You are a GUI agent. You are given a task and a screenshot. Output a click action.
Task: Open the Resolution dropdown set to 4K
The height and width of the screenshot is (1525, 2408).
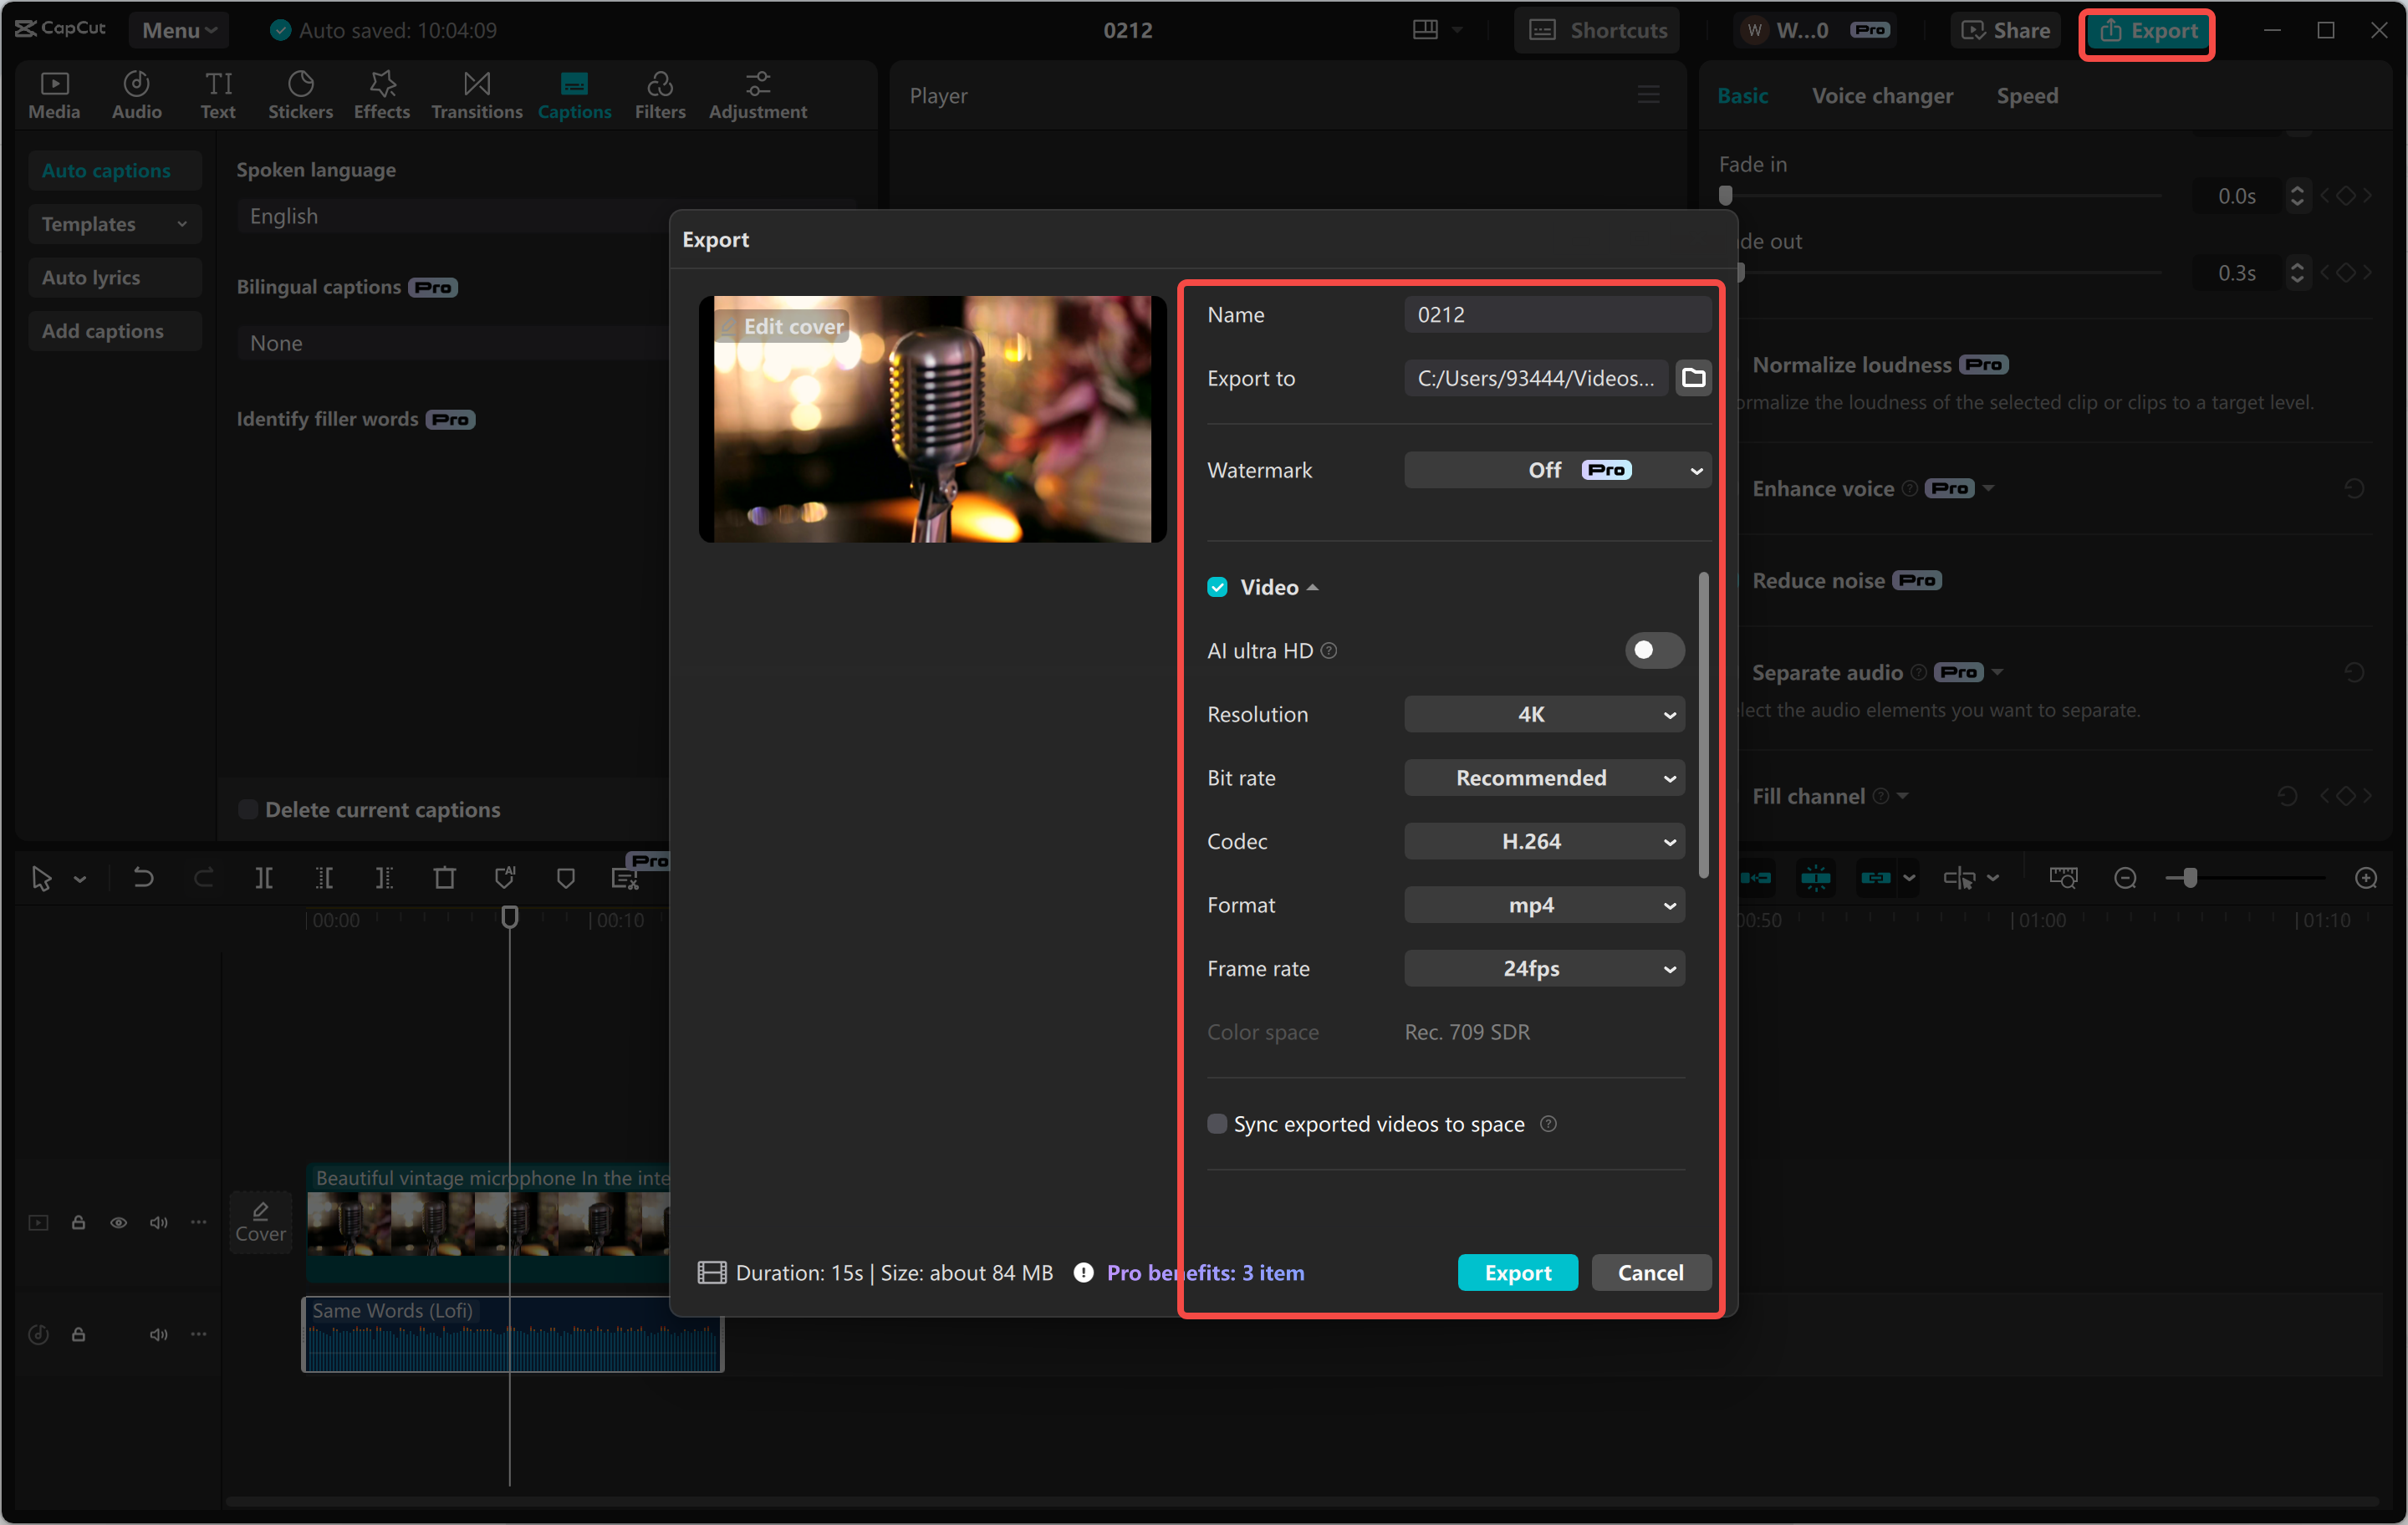pyautogui.click(x=1543, y=714)
